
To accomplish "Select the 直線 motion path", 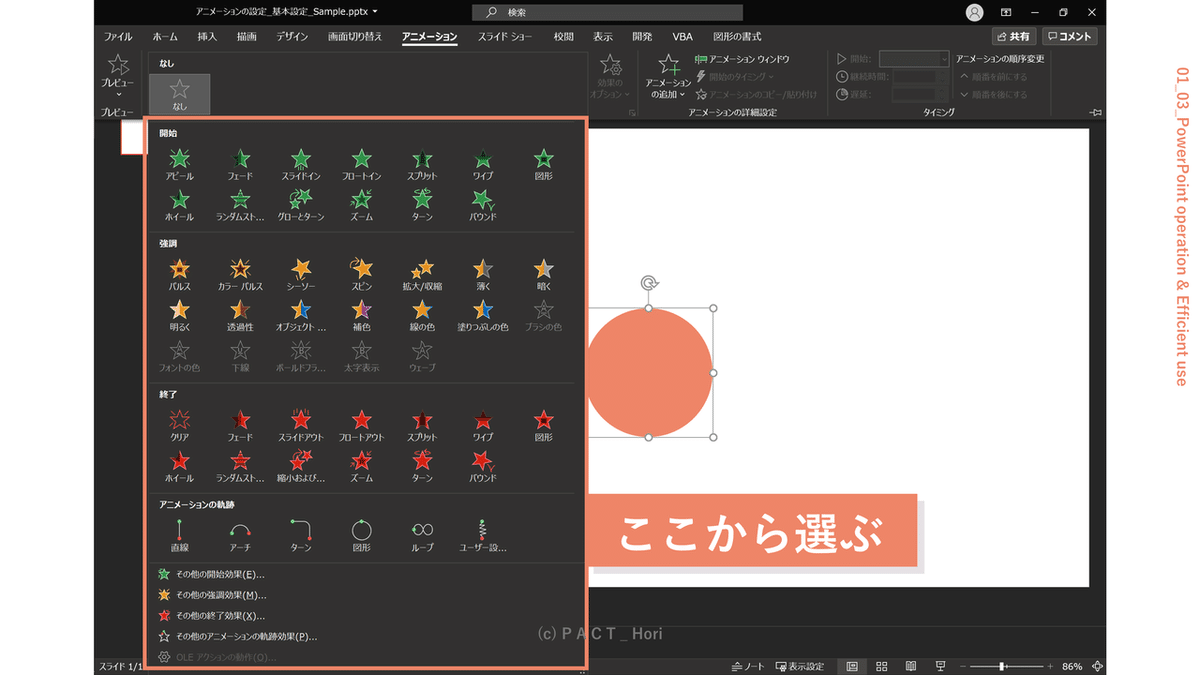I will [180, 536].
